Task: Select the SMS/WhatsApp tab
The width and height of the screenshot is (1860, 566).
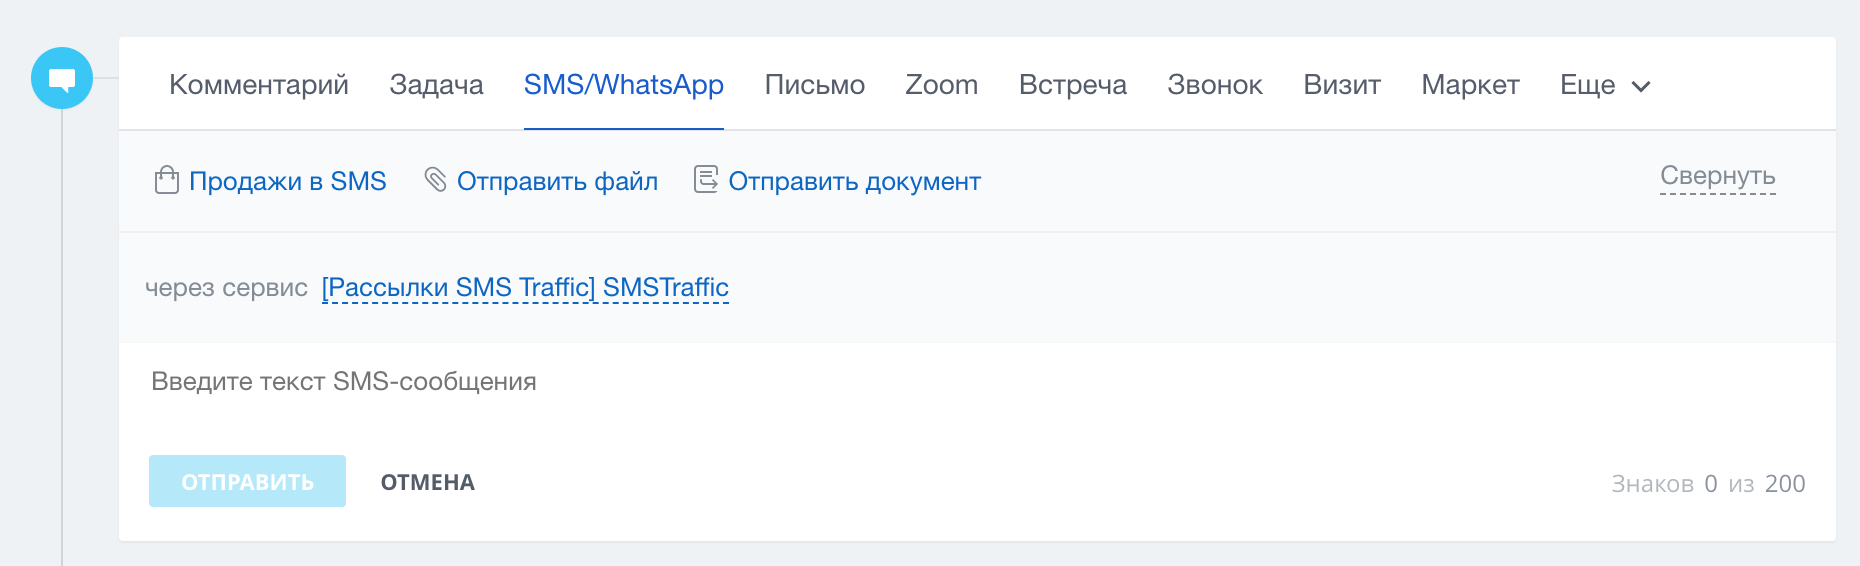Action: (623, 85)
